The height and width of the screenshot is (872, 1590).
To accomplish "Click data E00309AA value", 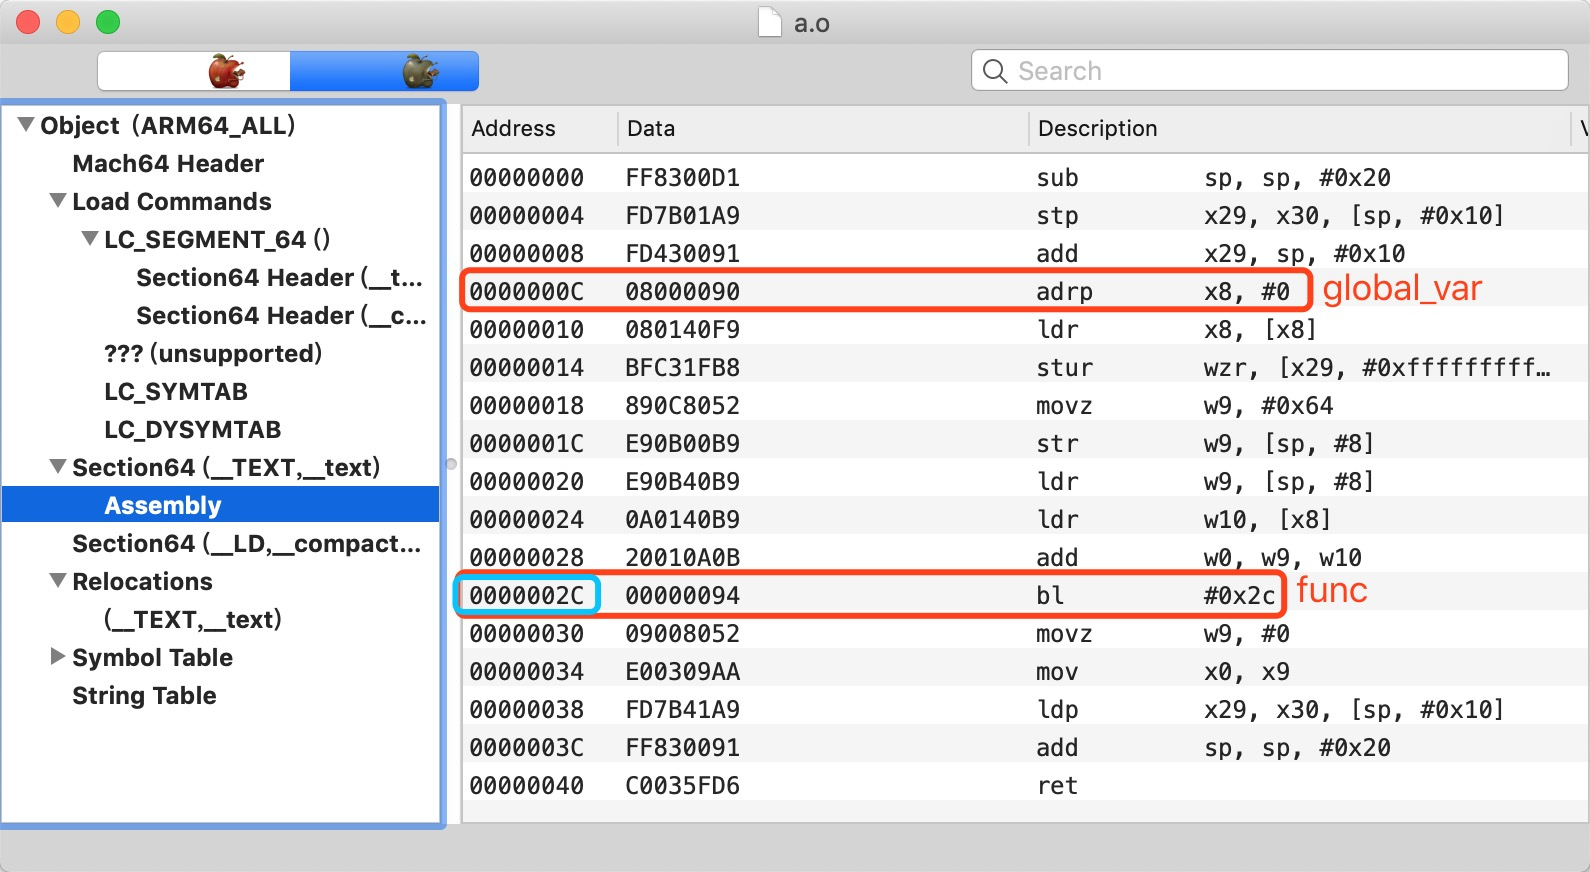I will point(683,671).
